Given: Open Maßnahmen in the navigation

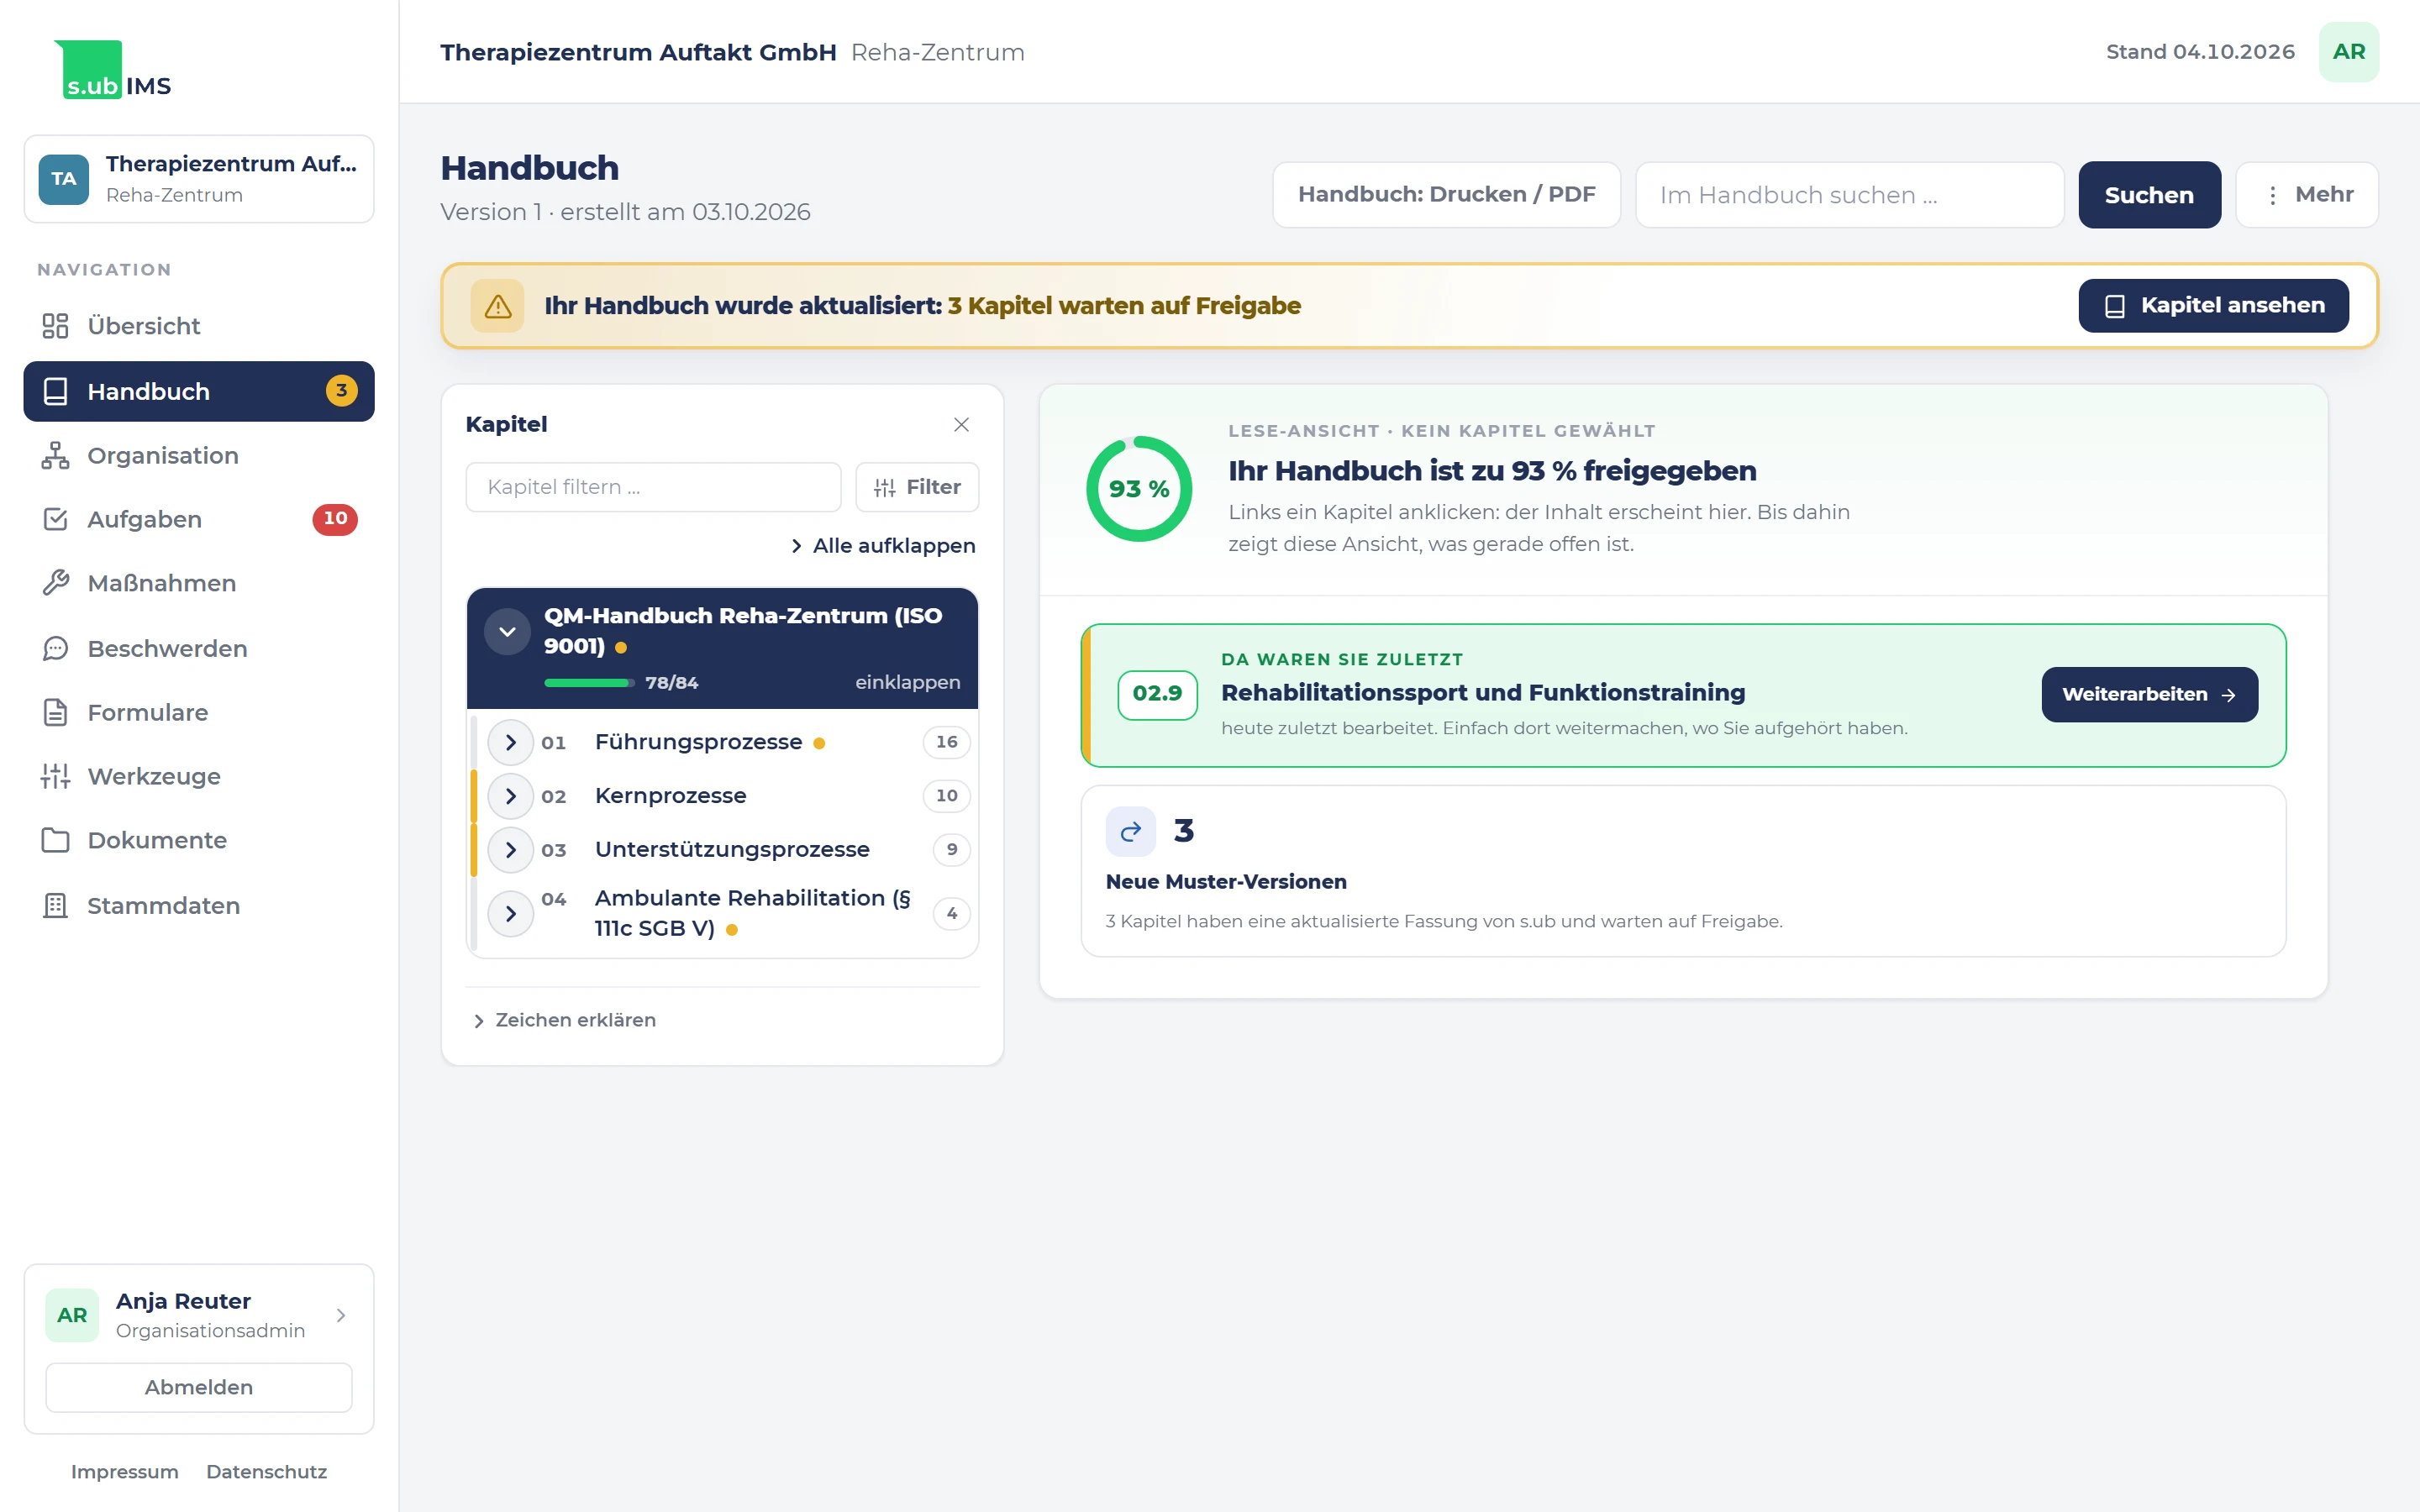Looking at the screenshot, I should point(199,583).
